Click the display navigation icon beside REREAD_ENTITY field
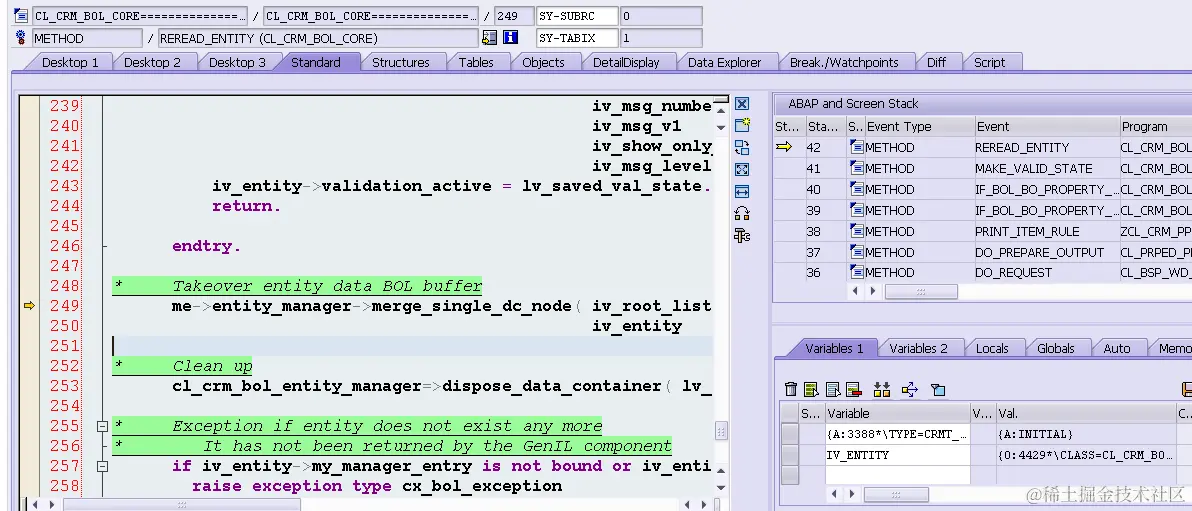Viewport: 1192px width, 511px height. pos(490,37)
